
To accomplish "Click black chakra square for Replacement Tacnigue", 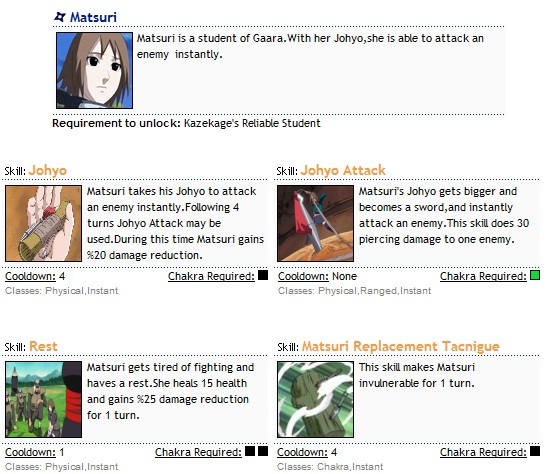I will [535, 451].
